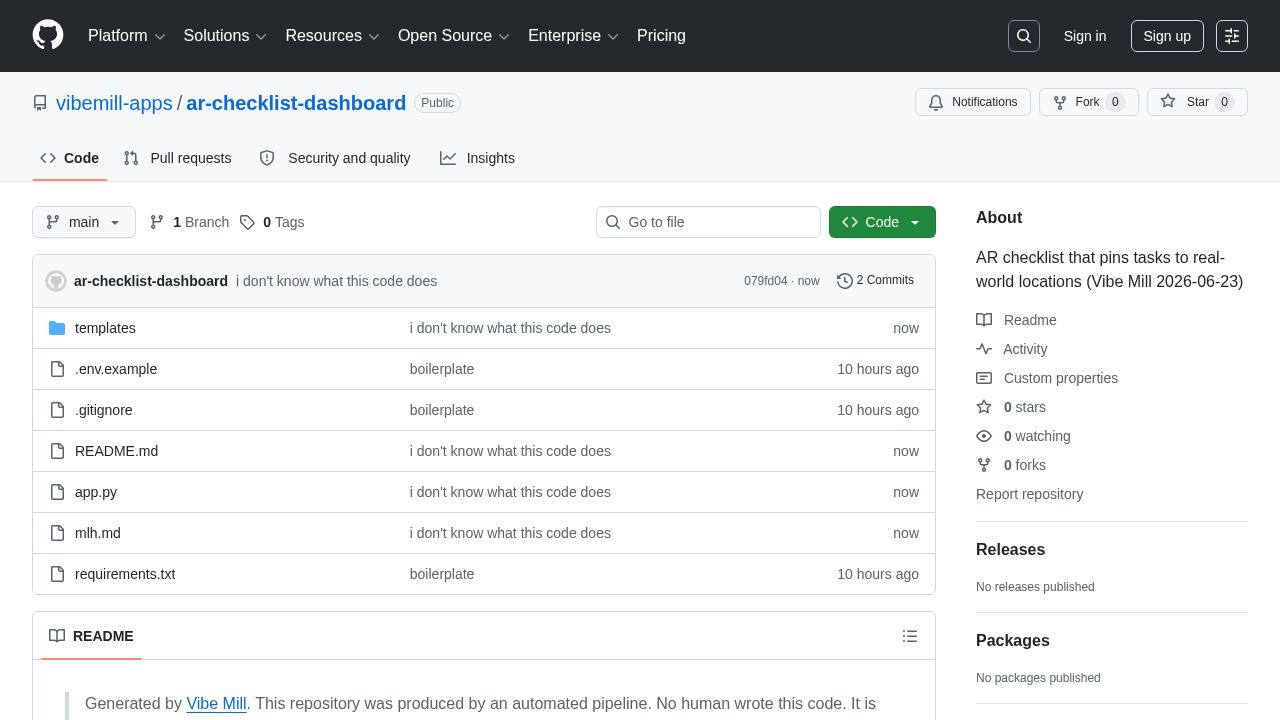Click the ar-checklist-dashboard author avatar
This screenshot has width=1280, height=720.
[56, 281]
